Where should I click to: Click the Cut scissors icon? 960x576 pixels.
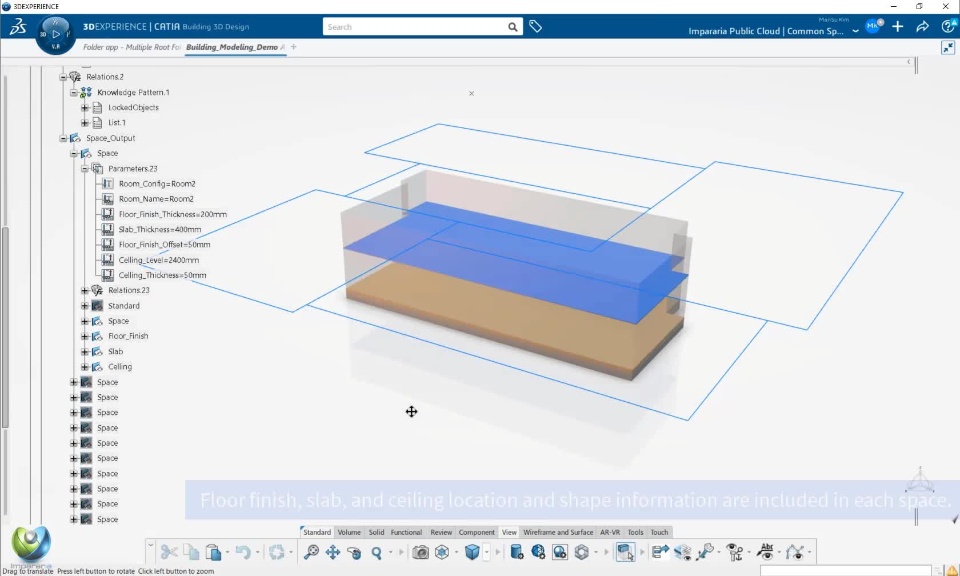[x=169, y=552]
